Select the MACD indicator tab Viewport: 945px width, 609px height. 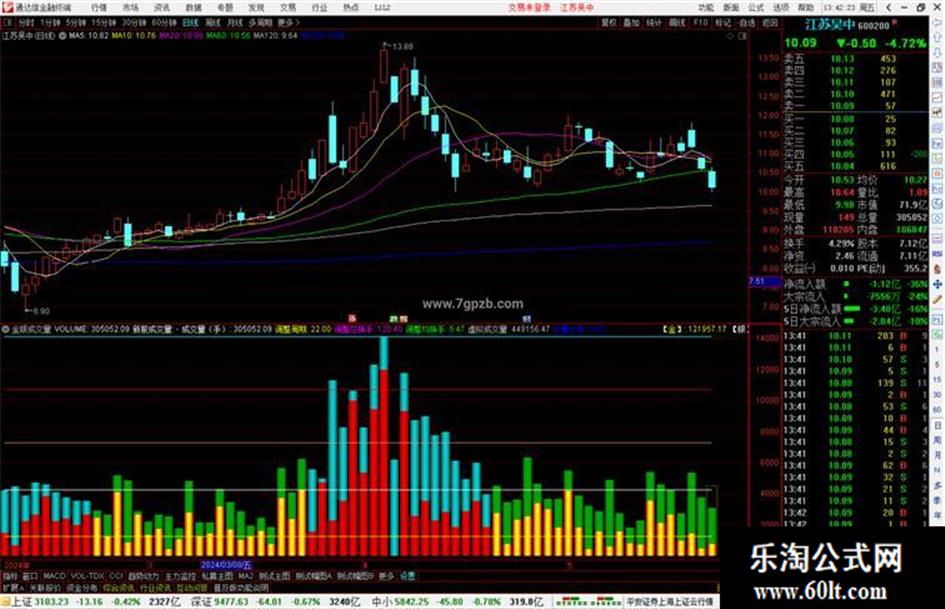pyautogui.click(x=54, y=576)
